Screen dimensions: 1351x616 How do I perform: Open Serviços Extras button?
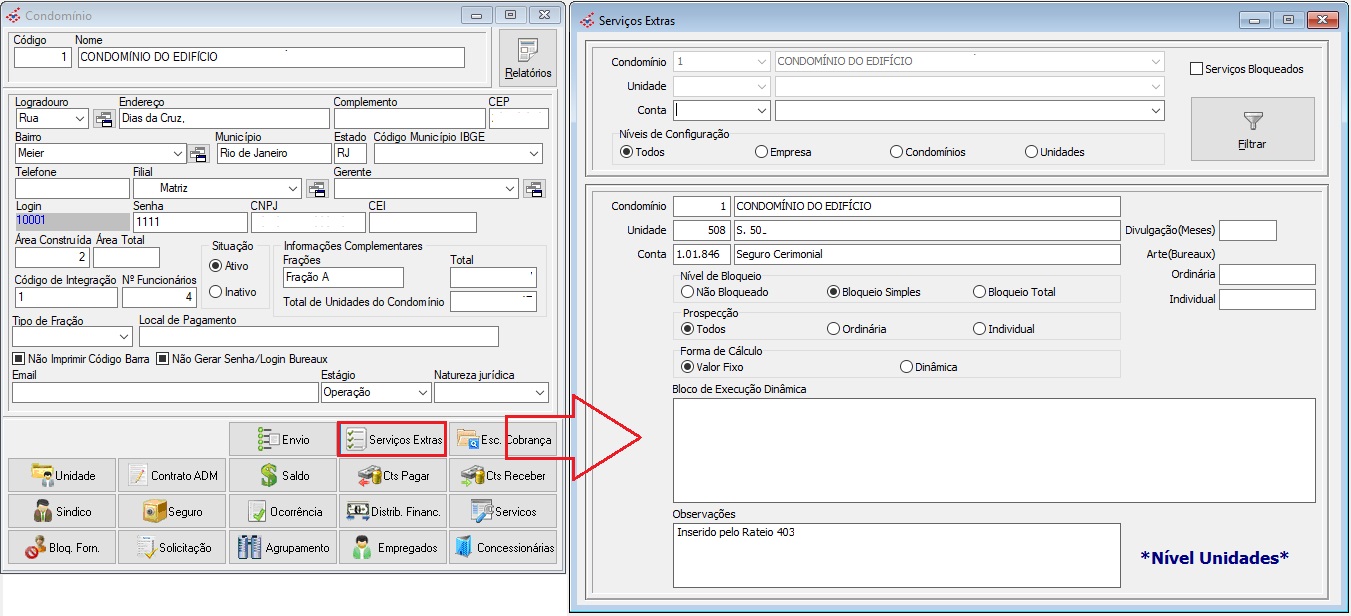click(x=393, y=440)
